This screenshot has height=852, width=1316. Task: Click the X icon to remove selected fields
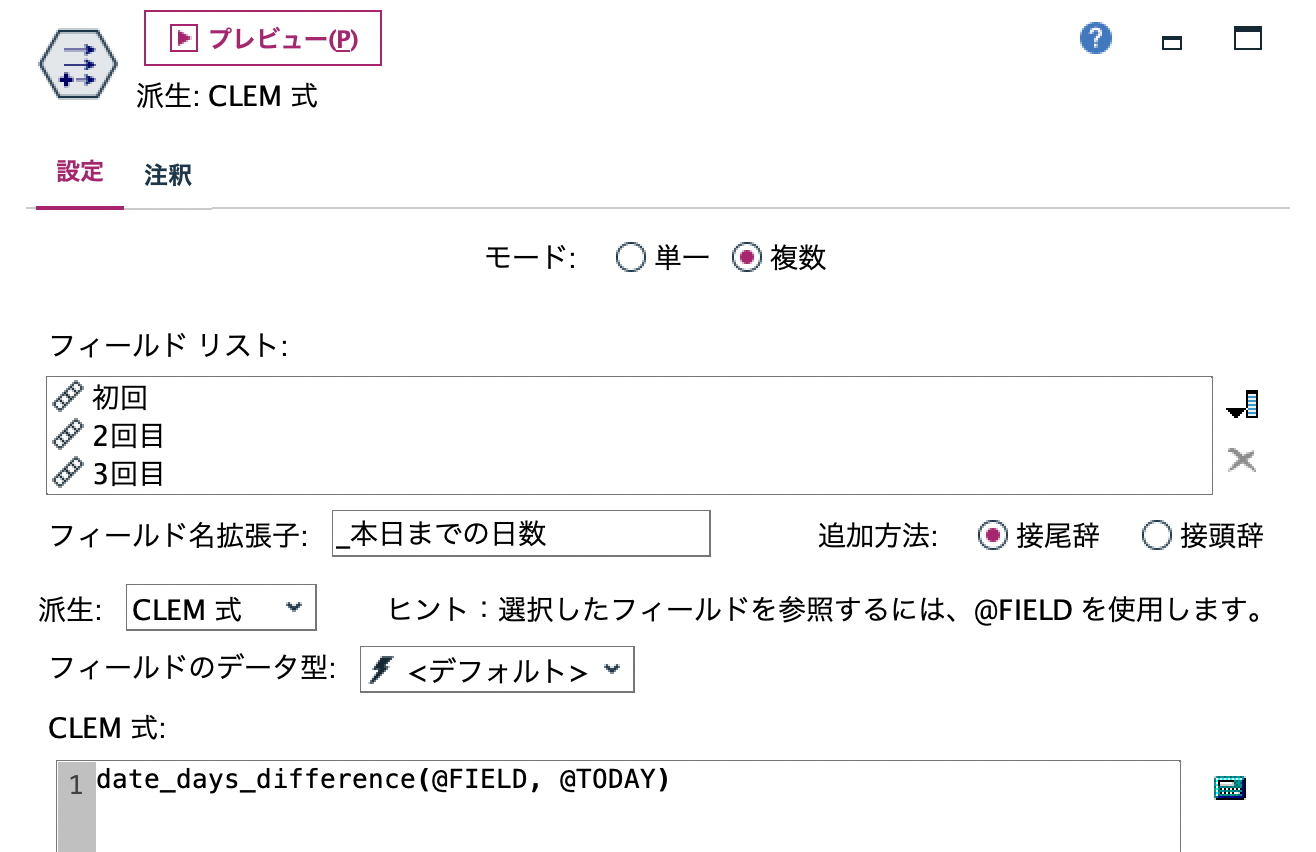point(1241,461)
